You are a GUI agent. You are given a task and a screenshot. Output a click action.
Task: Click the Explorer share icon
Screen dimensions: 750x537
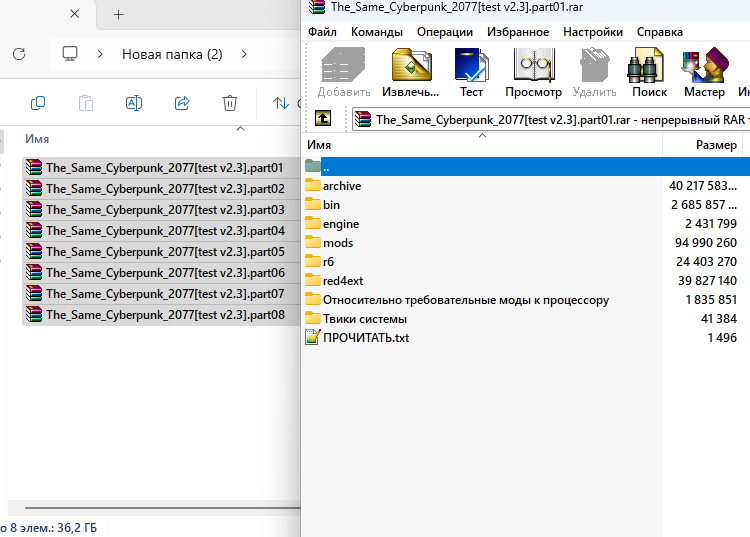tap(182, 103)
